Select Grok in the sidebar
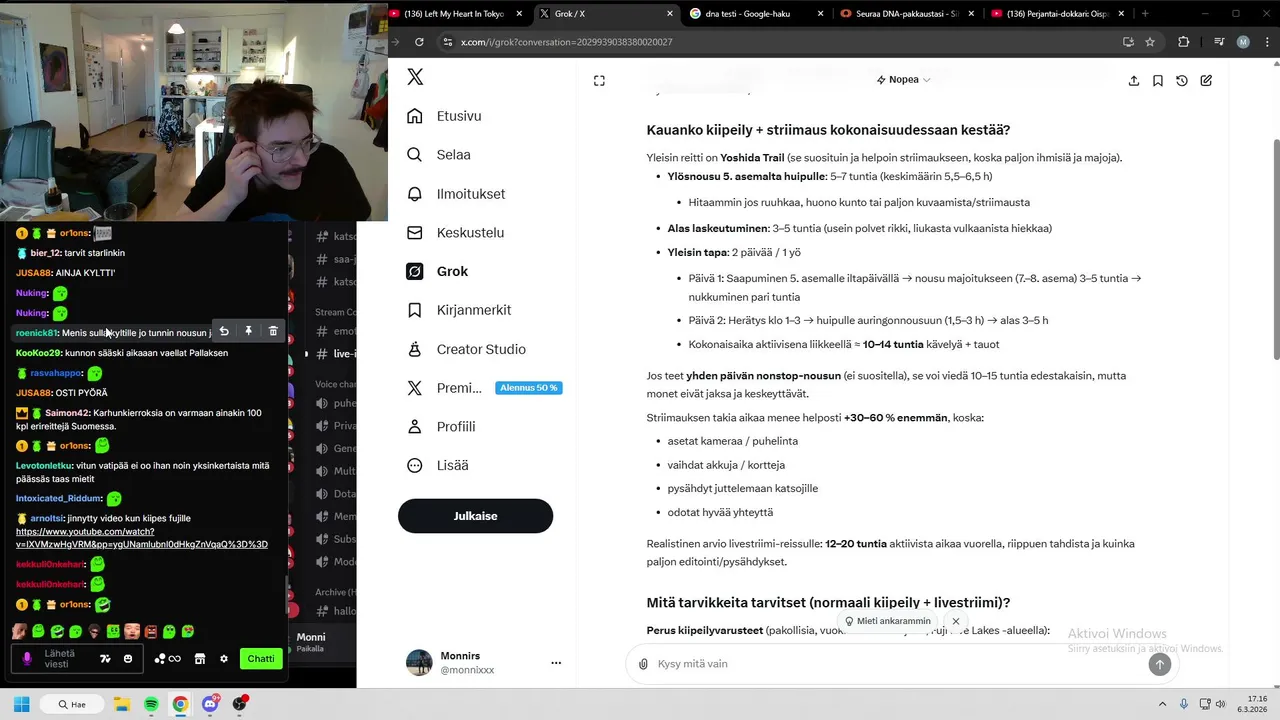This screenshot has width=1280, height=720. 437,271
